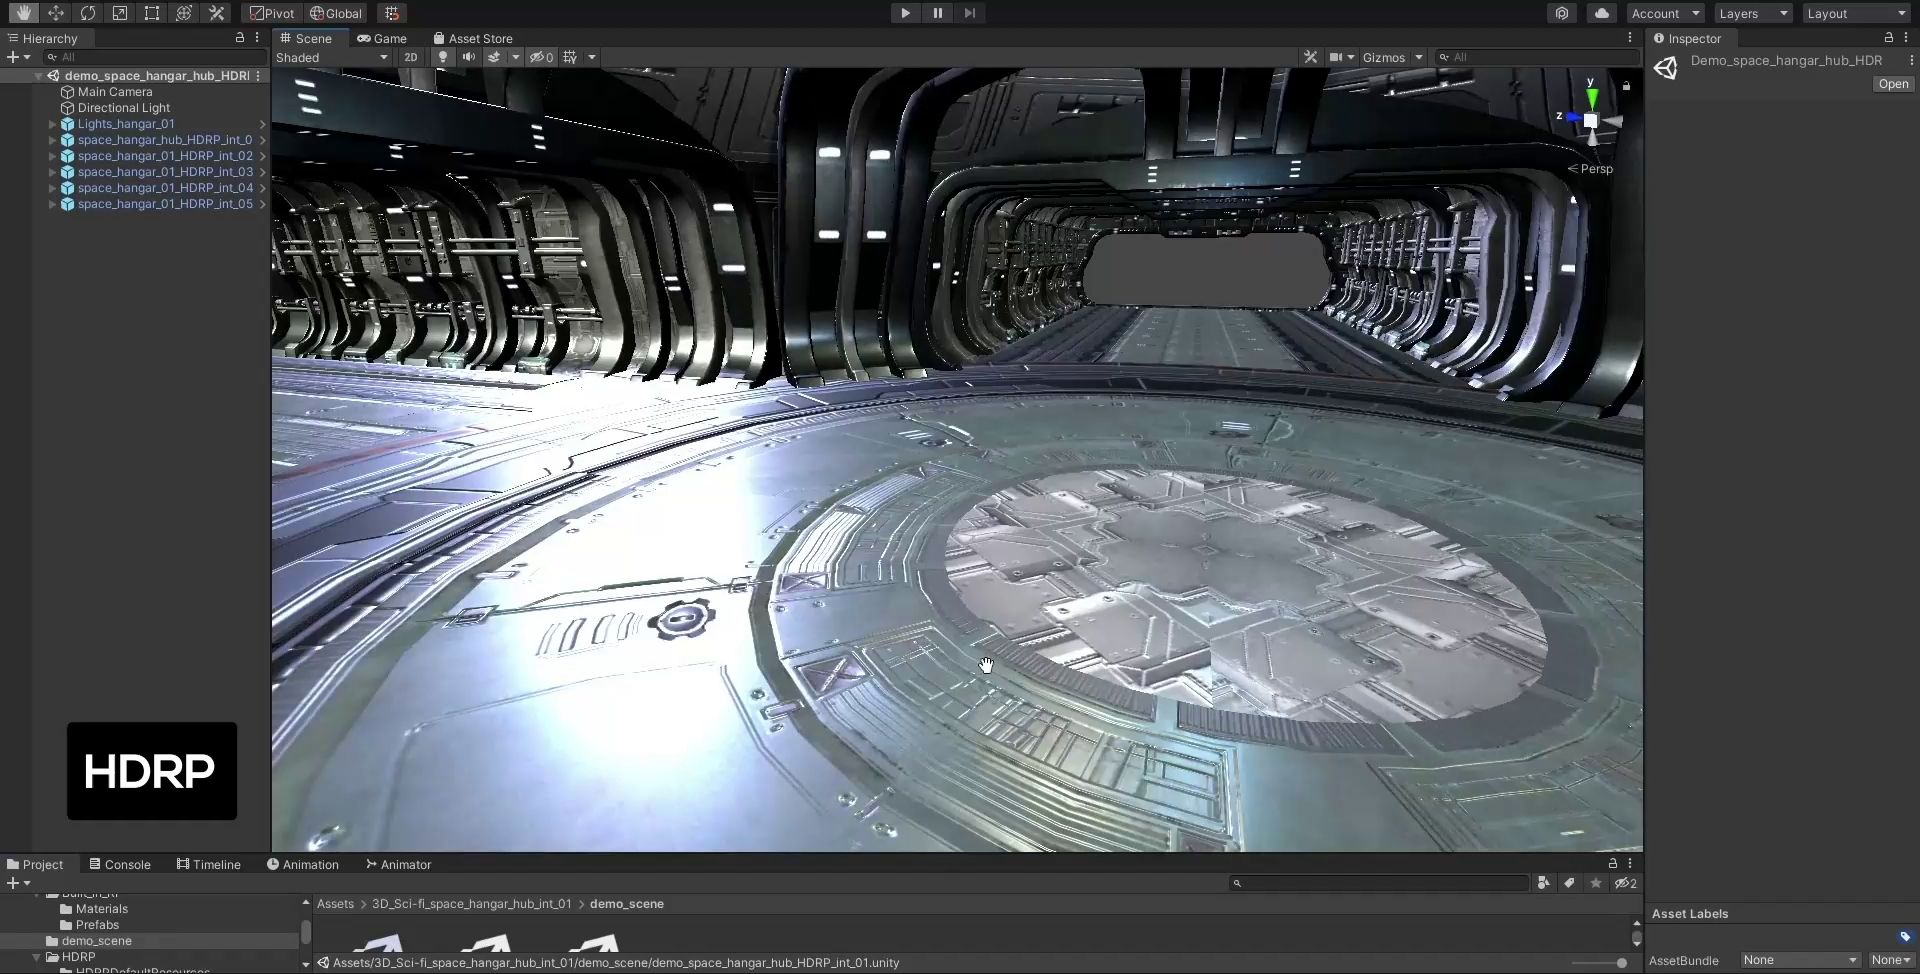Open Inspector asset options menu
Viewport: 1920px width, 974px height.
tap(1912, 60)
